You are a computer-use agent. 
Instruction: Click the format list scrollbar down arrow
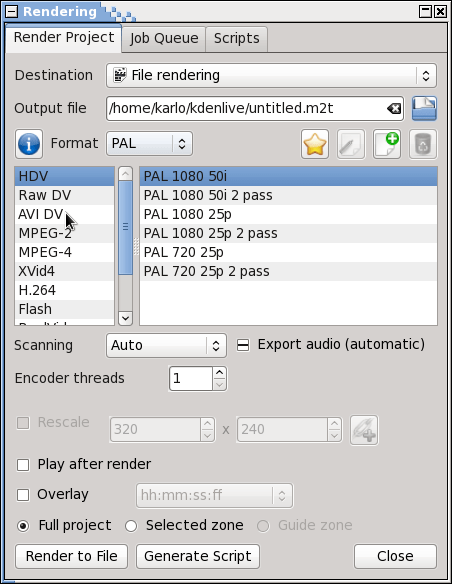[x=125, y=318]
